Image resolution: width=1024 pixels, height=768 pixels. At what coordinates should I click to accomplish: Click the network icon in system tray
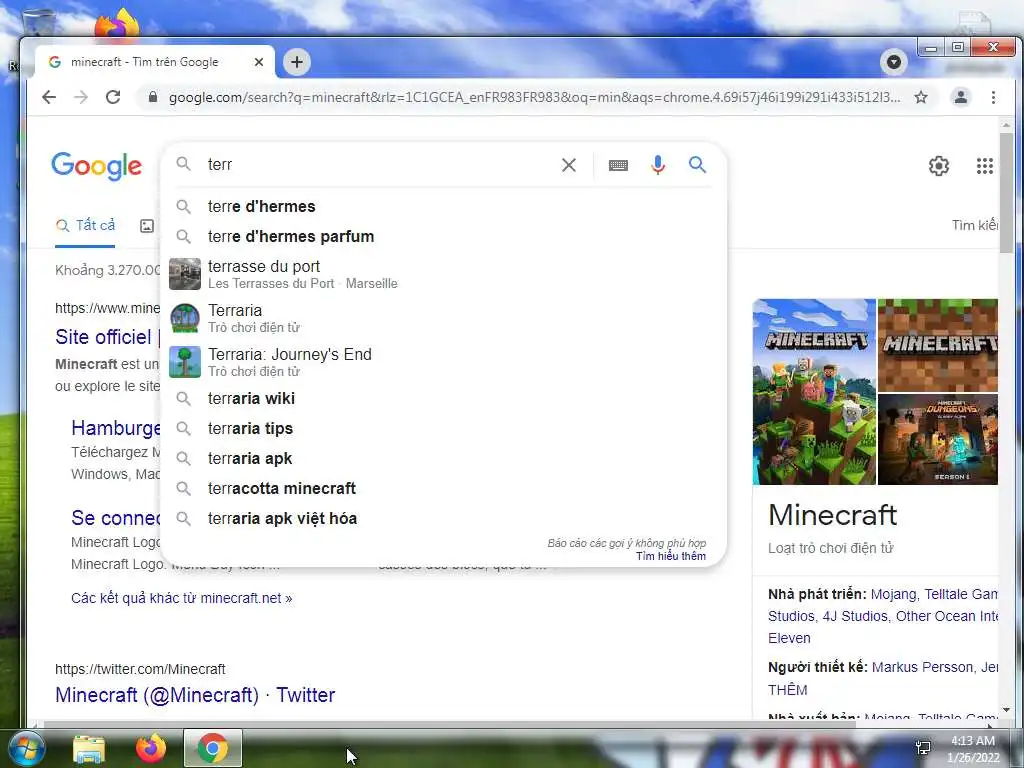pyautogui.click(x=923, y=748)
